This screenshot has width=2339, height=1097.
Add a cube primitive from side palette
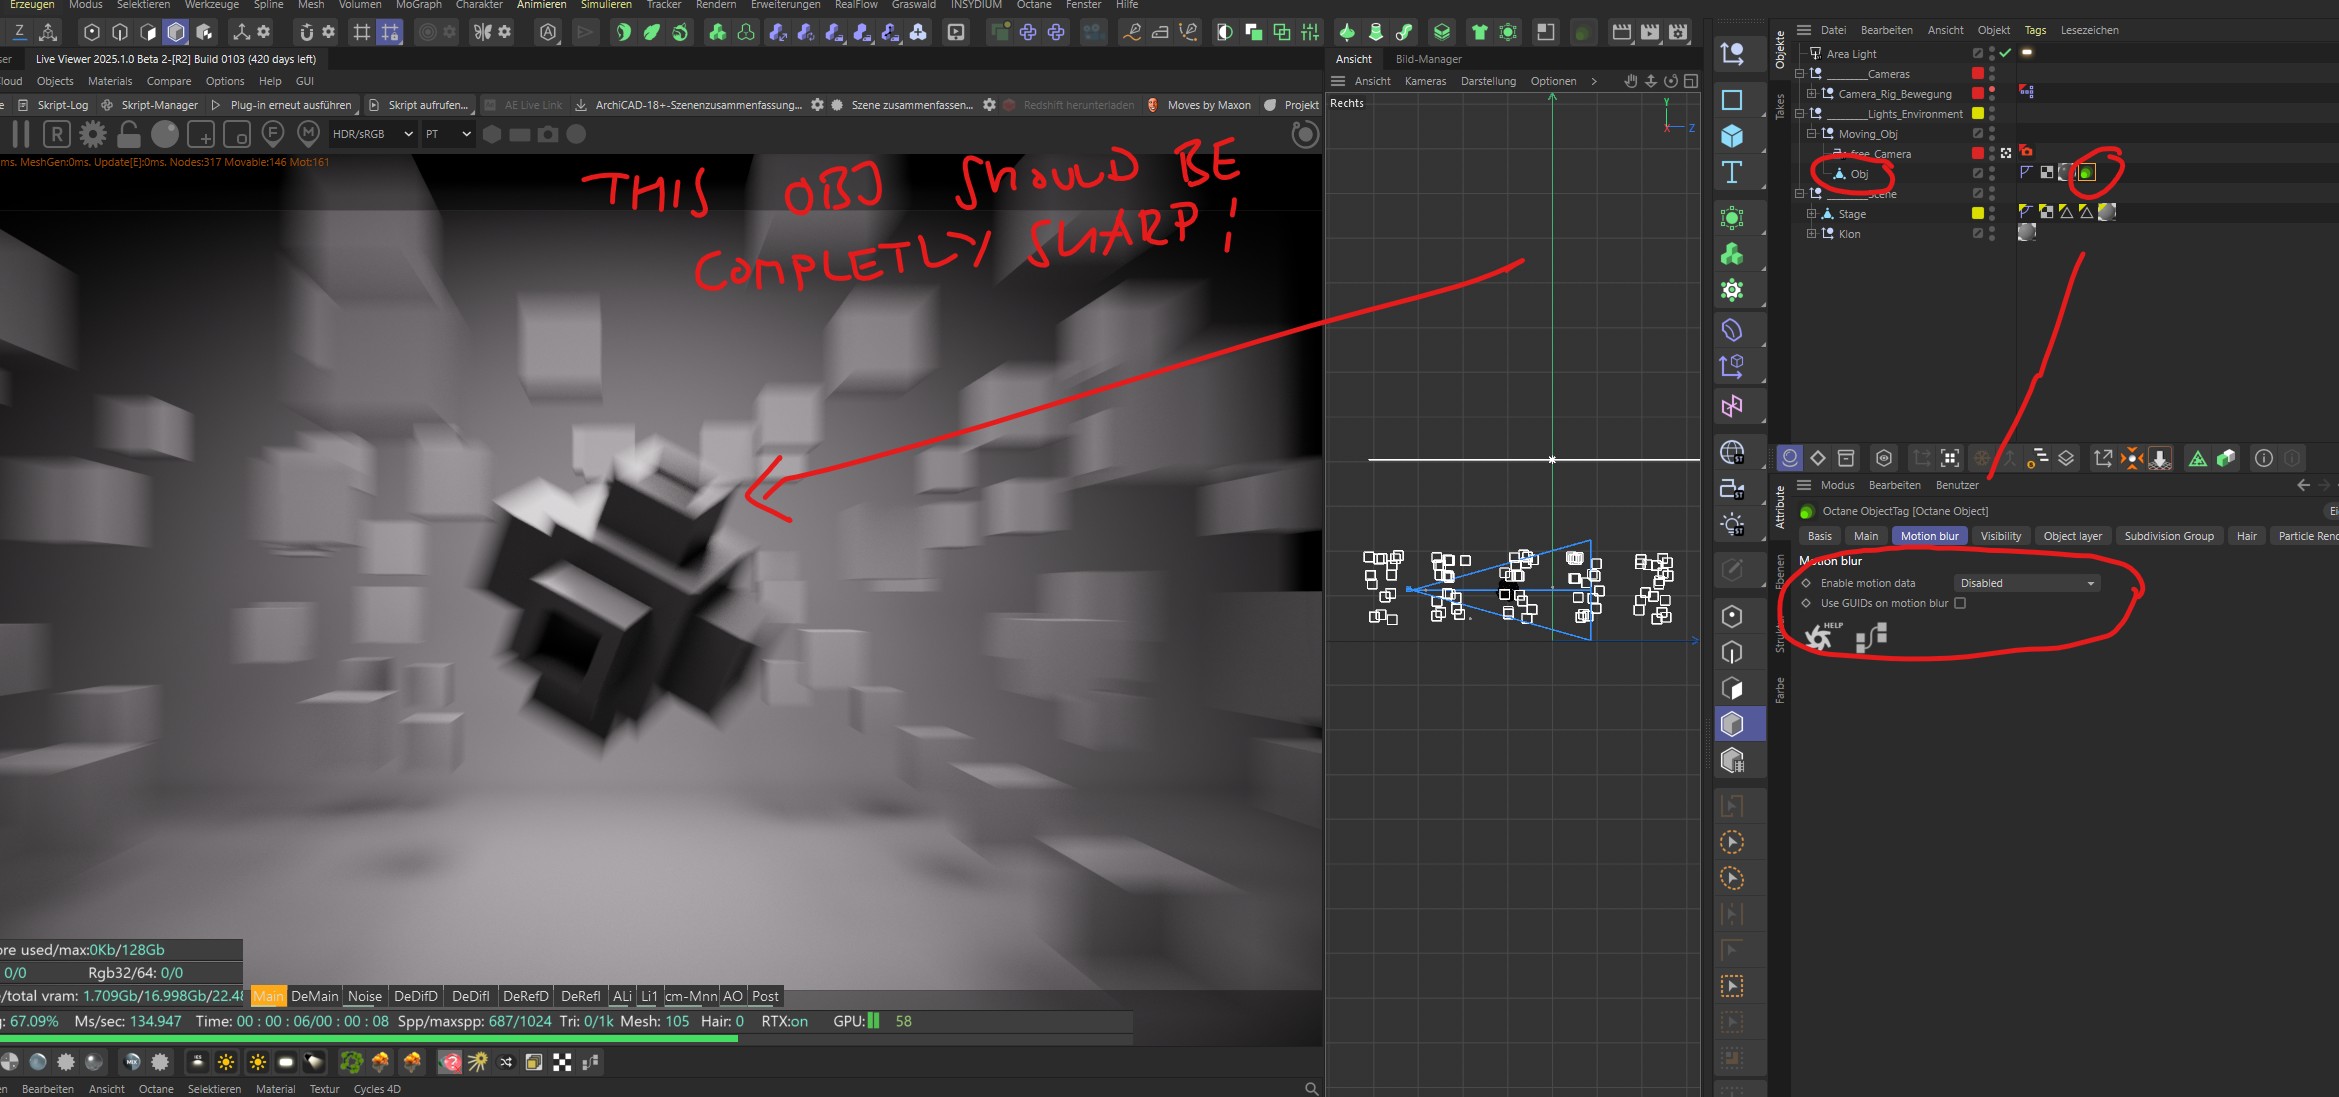coord(1732,136)
